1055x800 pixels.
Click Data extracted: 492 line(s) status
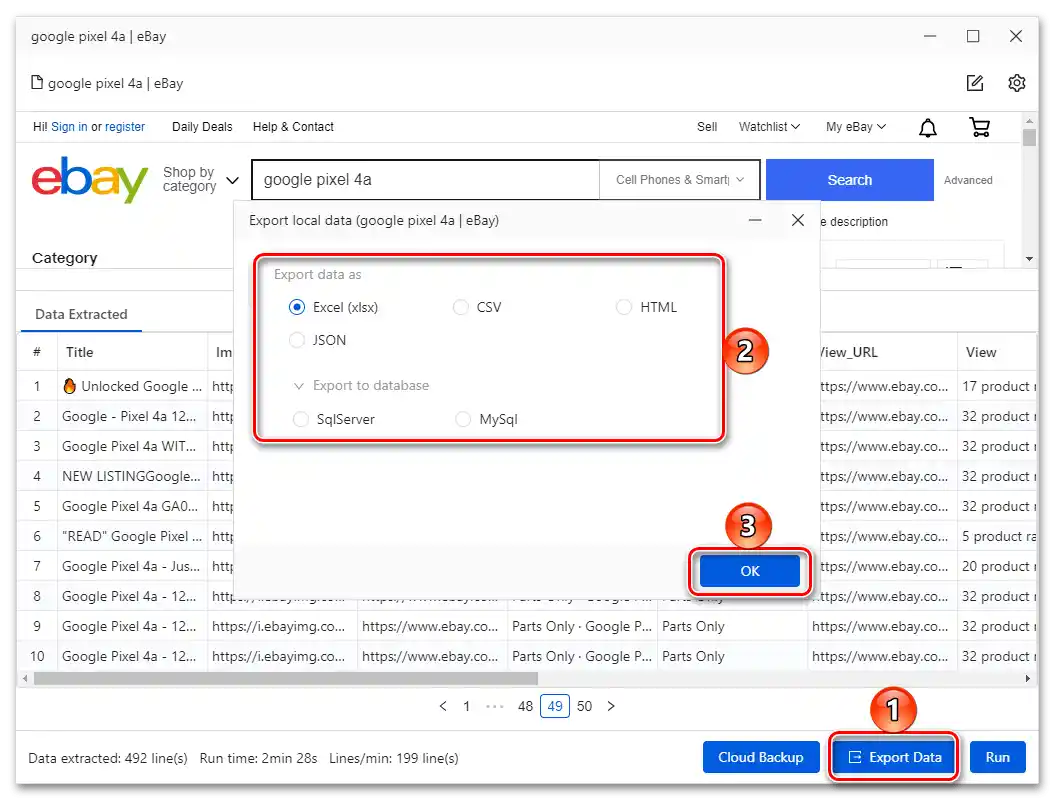pyautogui.click(x=108, y=758)
